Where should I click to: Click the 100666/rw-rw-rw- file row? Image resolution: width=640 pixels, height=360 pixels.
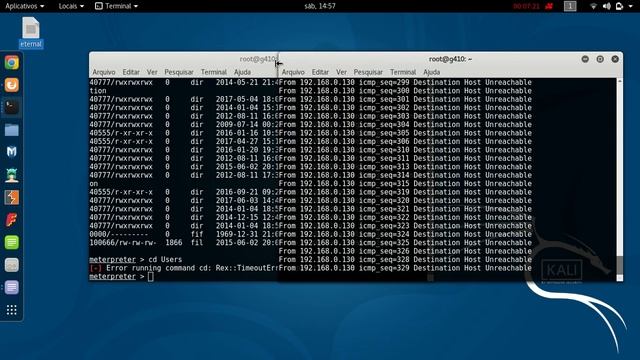(x=184, y=243)
